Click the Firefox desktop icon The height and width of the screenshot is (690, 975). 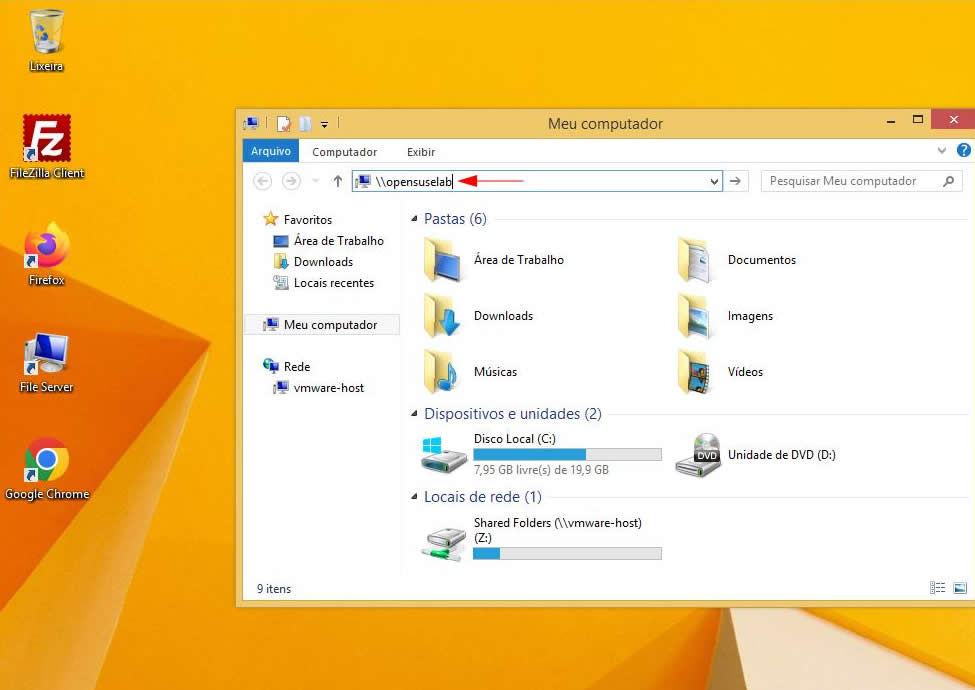point(46,247)
